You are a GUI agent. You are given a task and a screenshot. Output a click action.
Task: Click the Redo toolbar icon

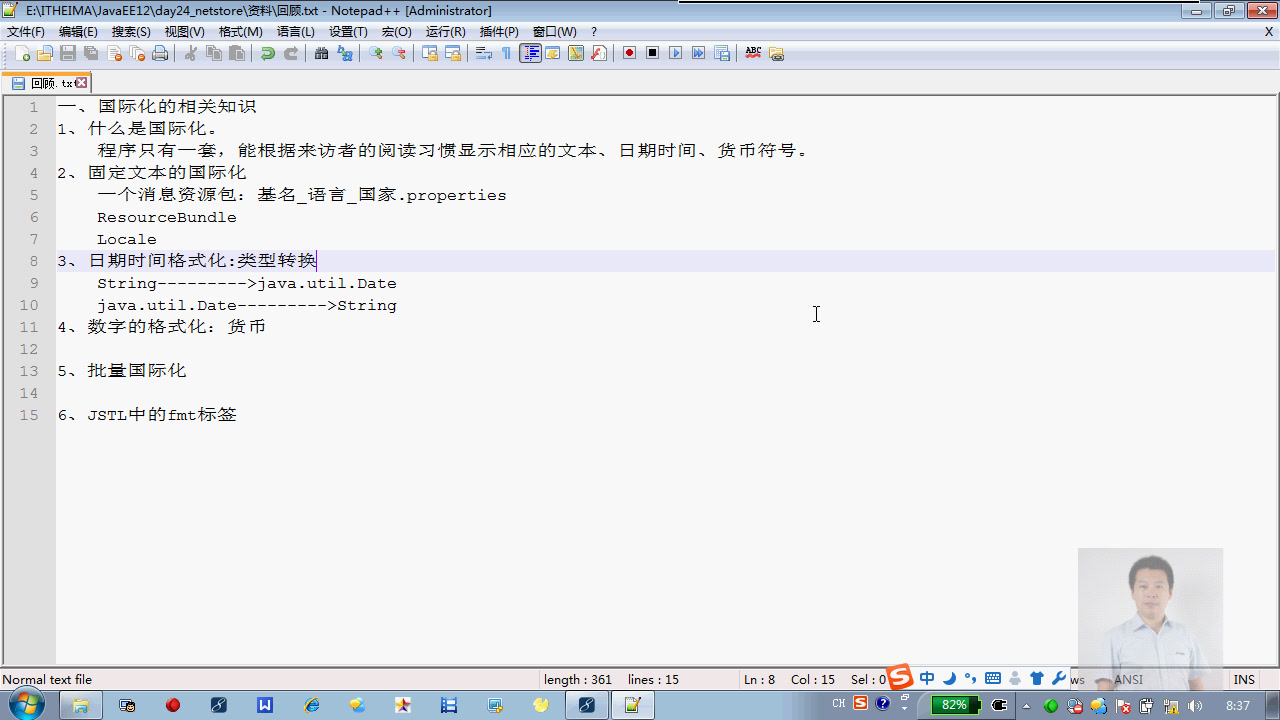[291, 53]
